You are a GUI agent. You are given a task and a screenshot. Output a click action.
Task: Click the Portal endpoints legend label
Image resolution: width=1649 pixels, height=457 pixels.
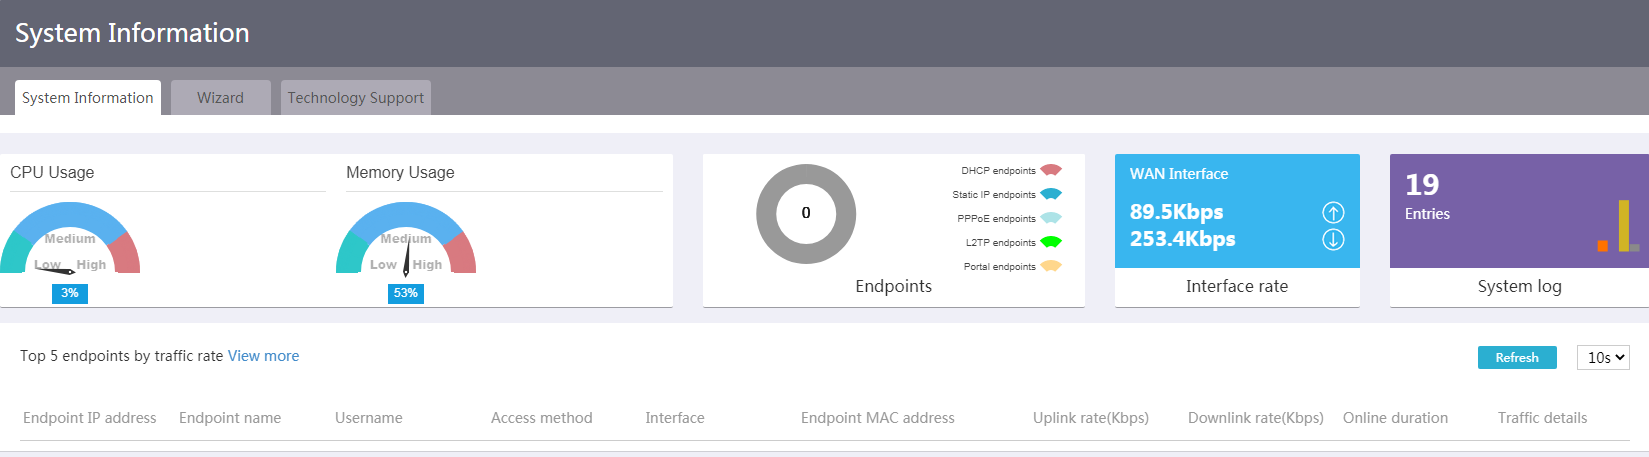[x=1000, y=267]
